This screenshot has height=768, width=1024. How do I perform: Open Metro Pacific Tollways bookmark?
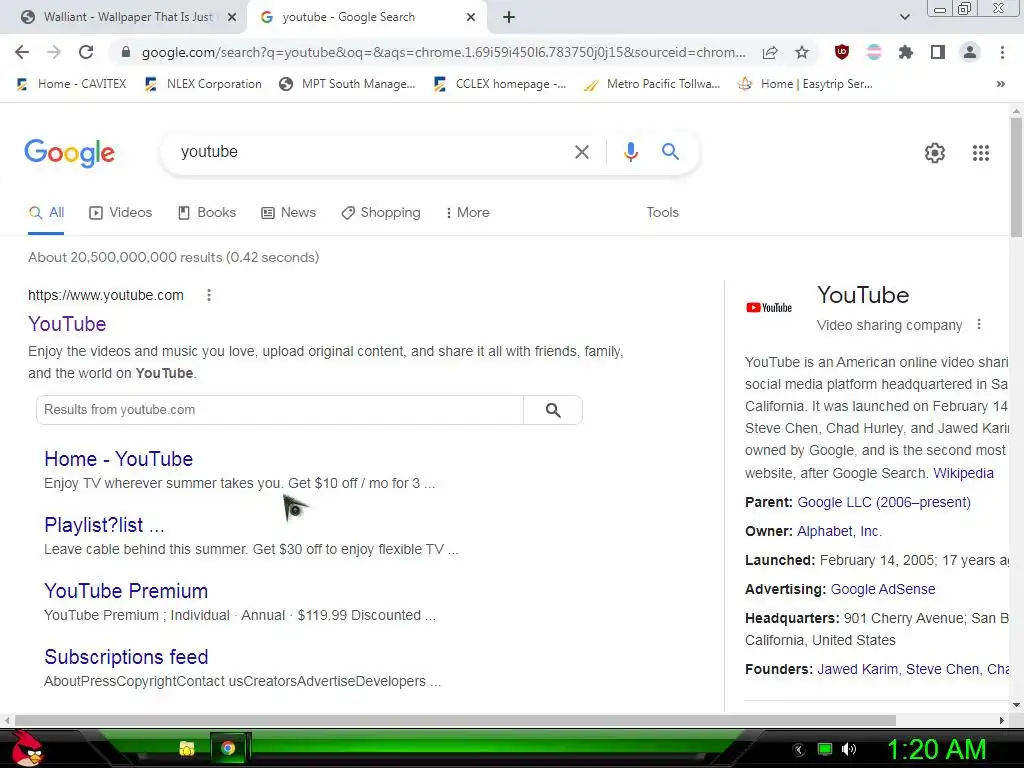tap(652, 84)
